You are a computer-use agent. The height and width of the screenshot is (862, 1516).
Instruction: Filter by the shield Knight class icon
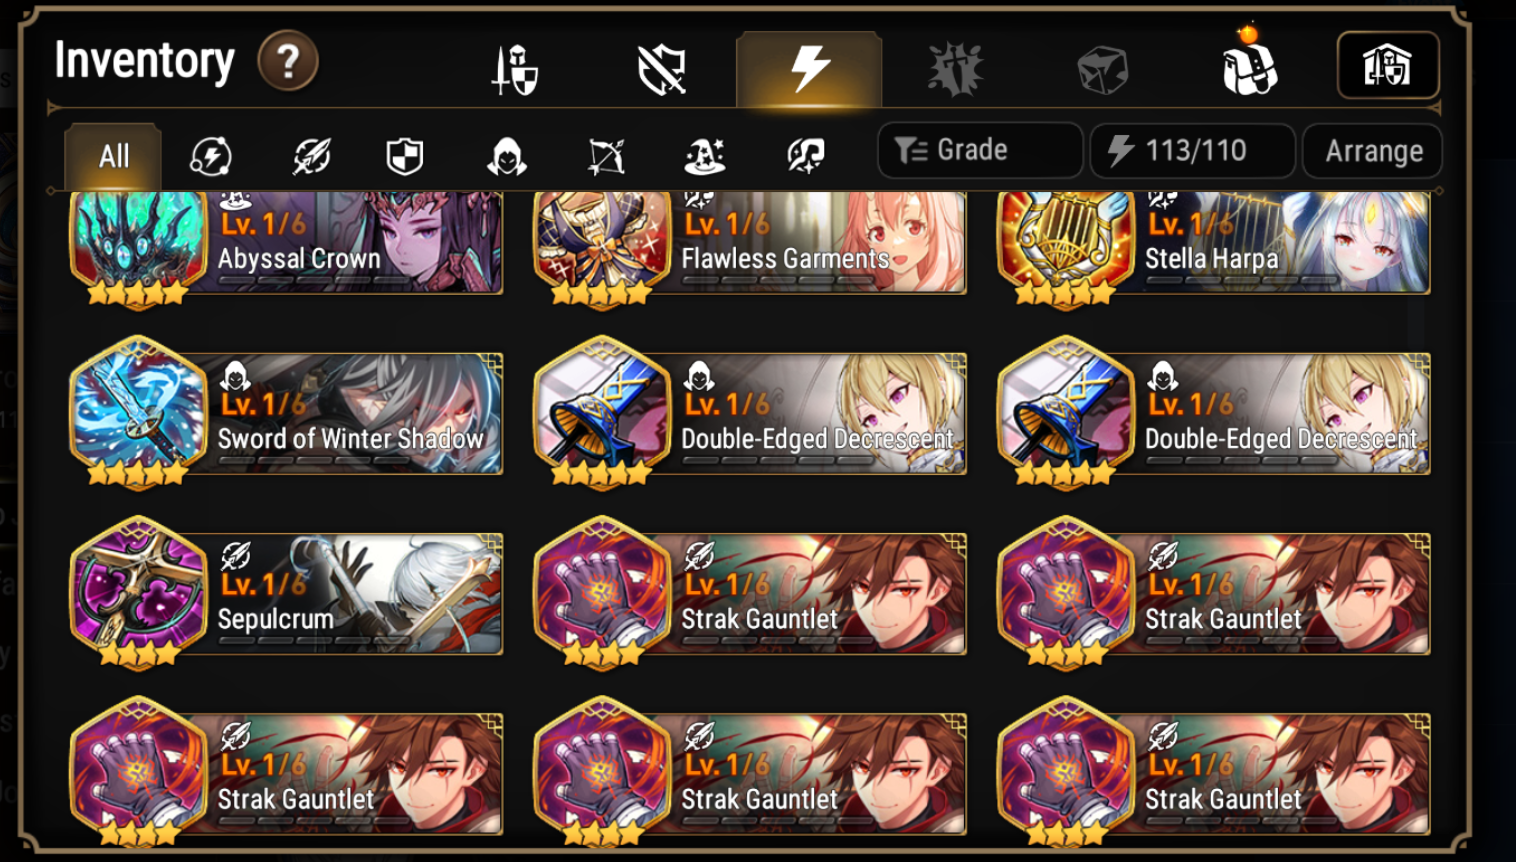coord(405,156)
